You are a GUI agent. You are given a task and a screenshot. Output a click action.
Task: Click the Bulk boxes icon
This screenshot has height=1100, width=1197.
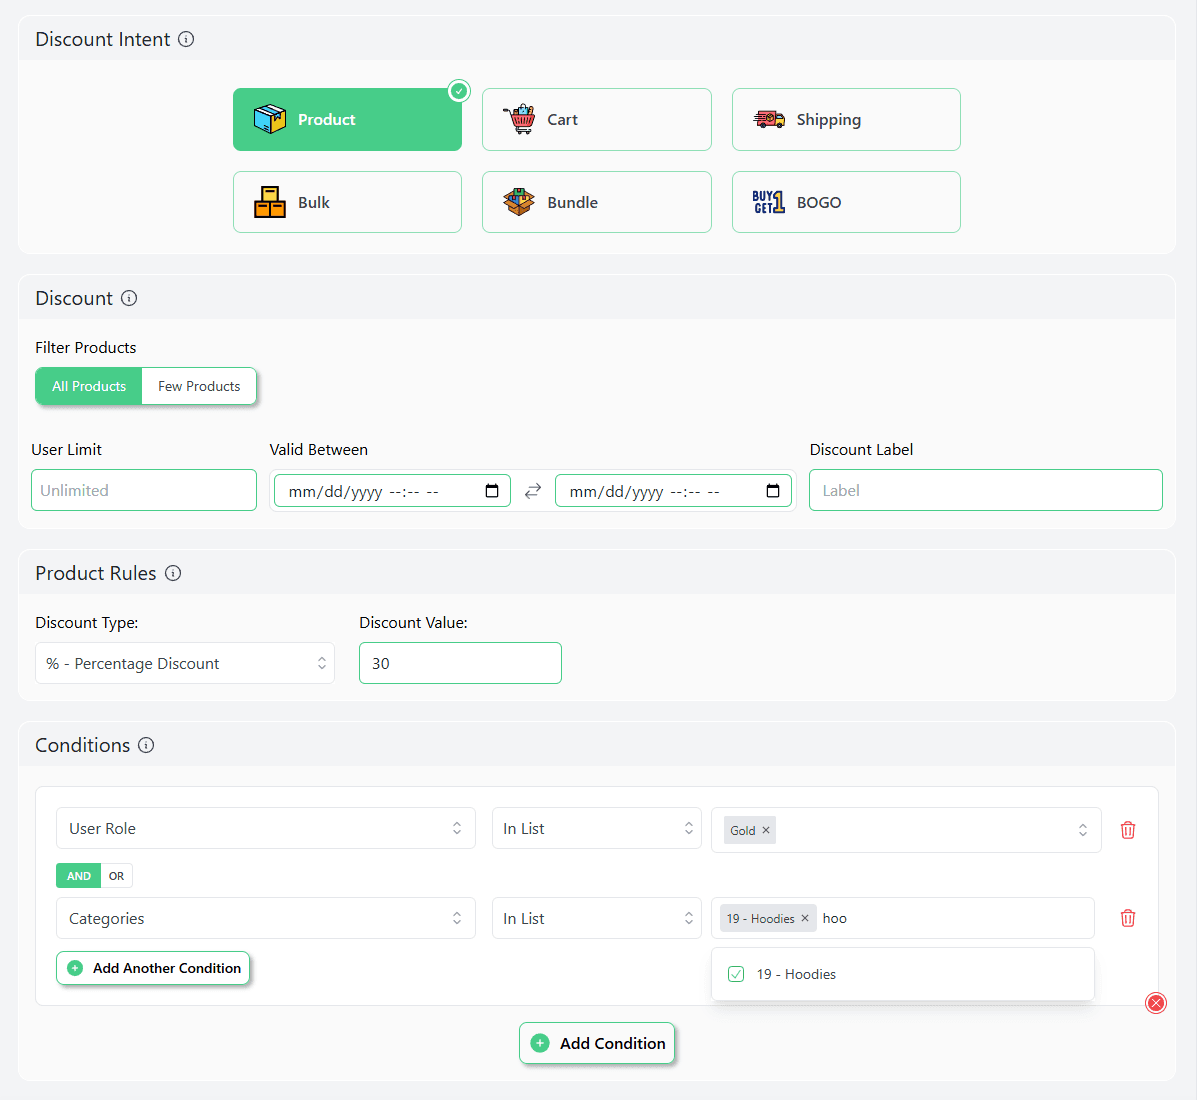pyautogui.click(x=269, y=202)
